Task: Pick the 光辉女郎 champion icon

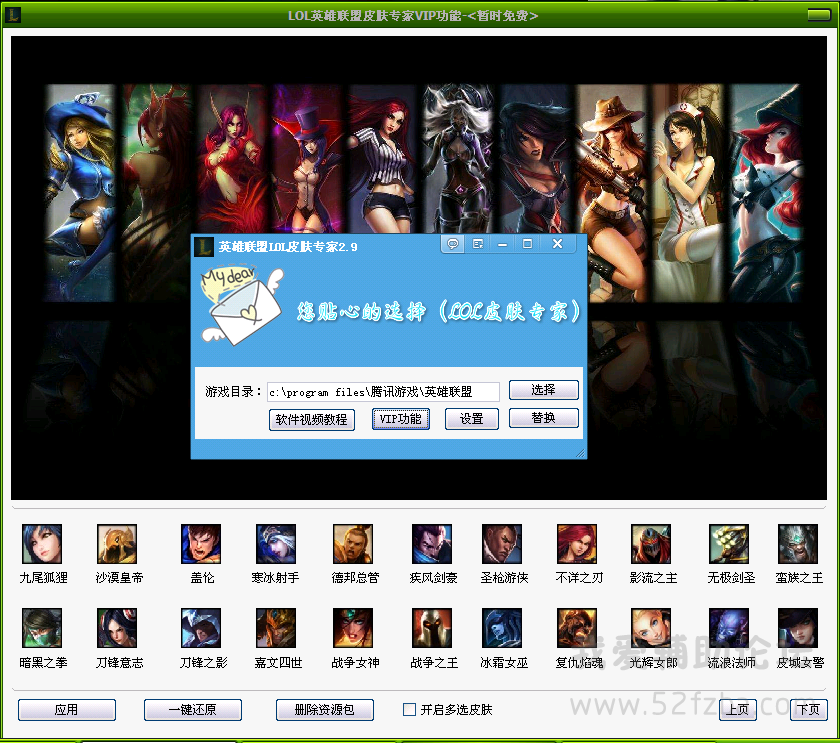Action: click(651, 628)
